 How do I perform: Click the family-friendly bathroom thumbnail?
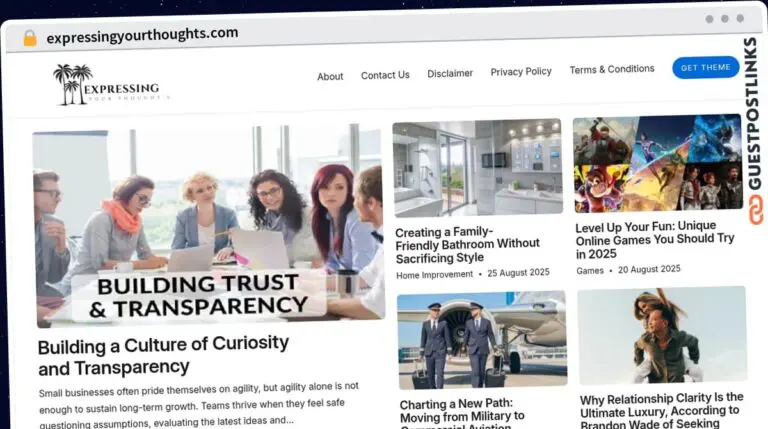click(477, 167)
